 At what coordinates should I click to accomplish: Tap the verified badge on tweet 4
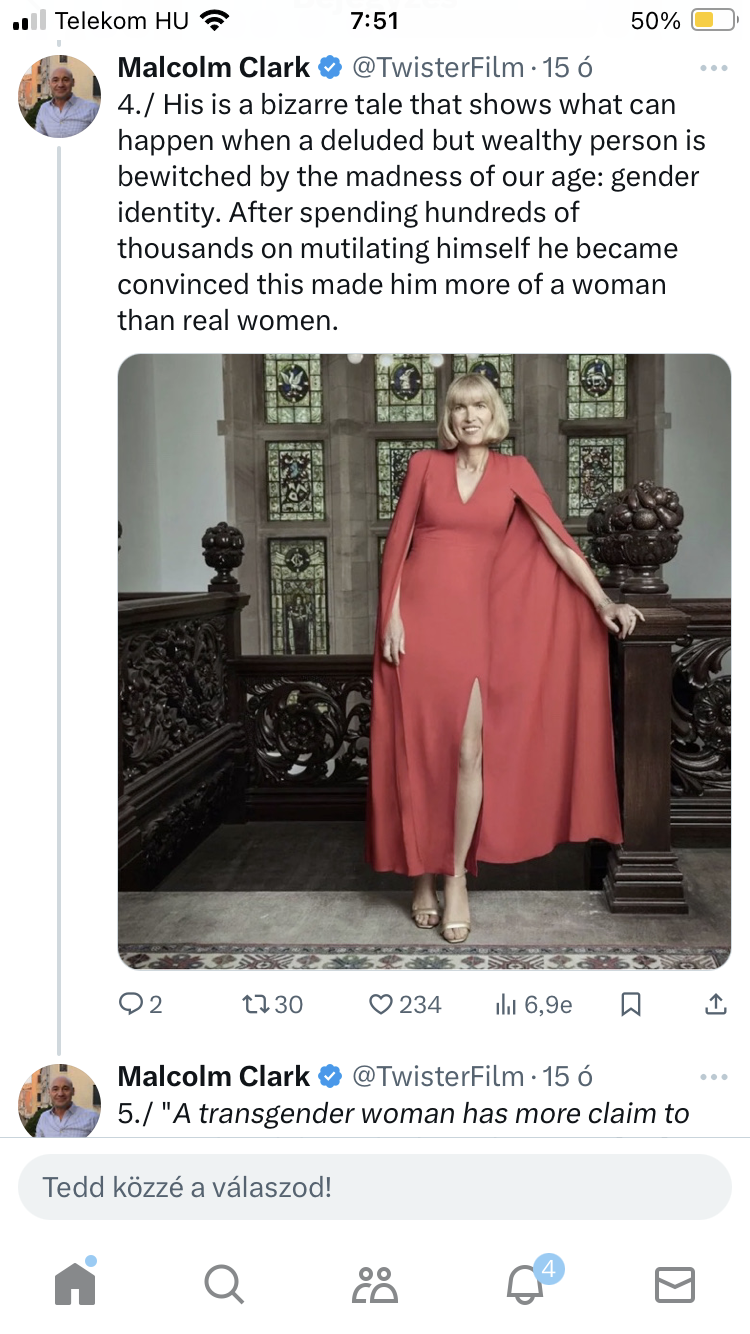(329, 68)
